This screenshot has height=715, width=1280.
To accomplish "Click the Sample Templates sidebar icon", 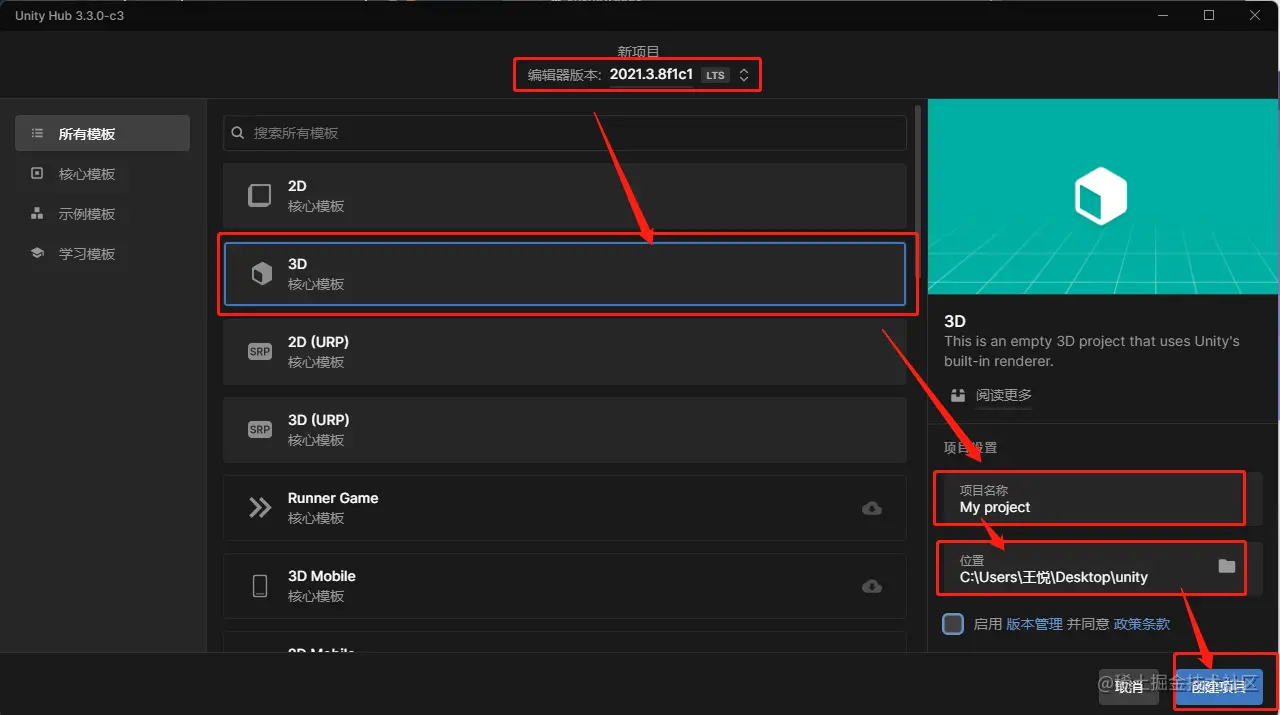I will (37, 213).
